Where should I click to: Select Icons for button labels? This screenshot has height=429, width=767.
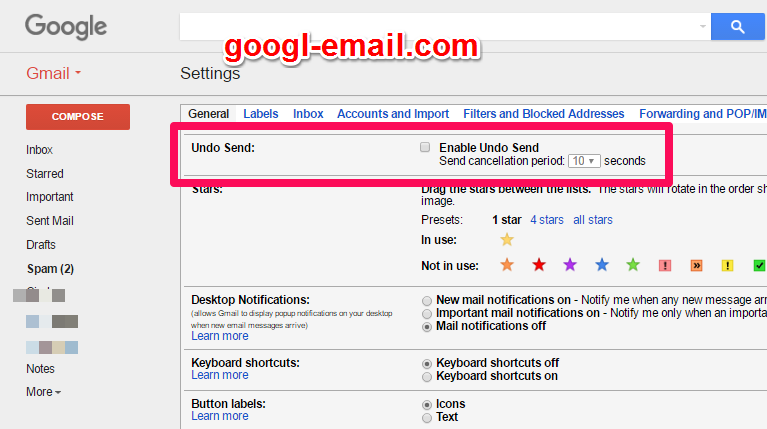pyautogui.click(x=427, y=405)
